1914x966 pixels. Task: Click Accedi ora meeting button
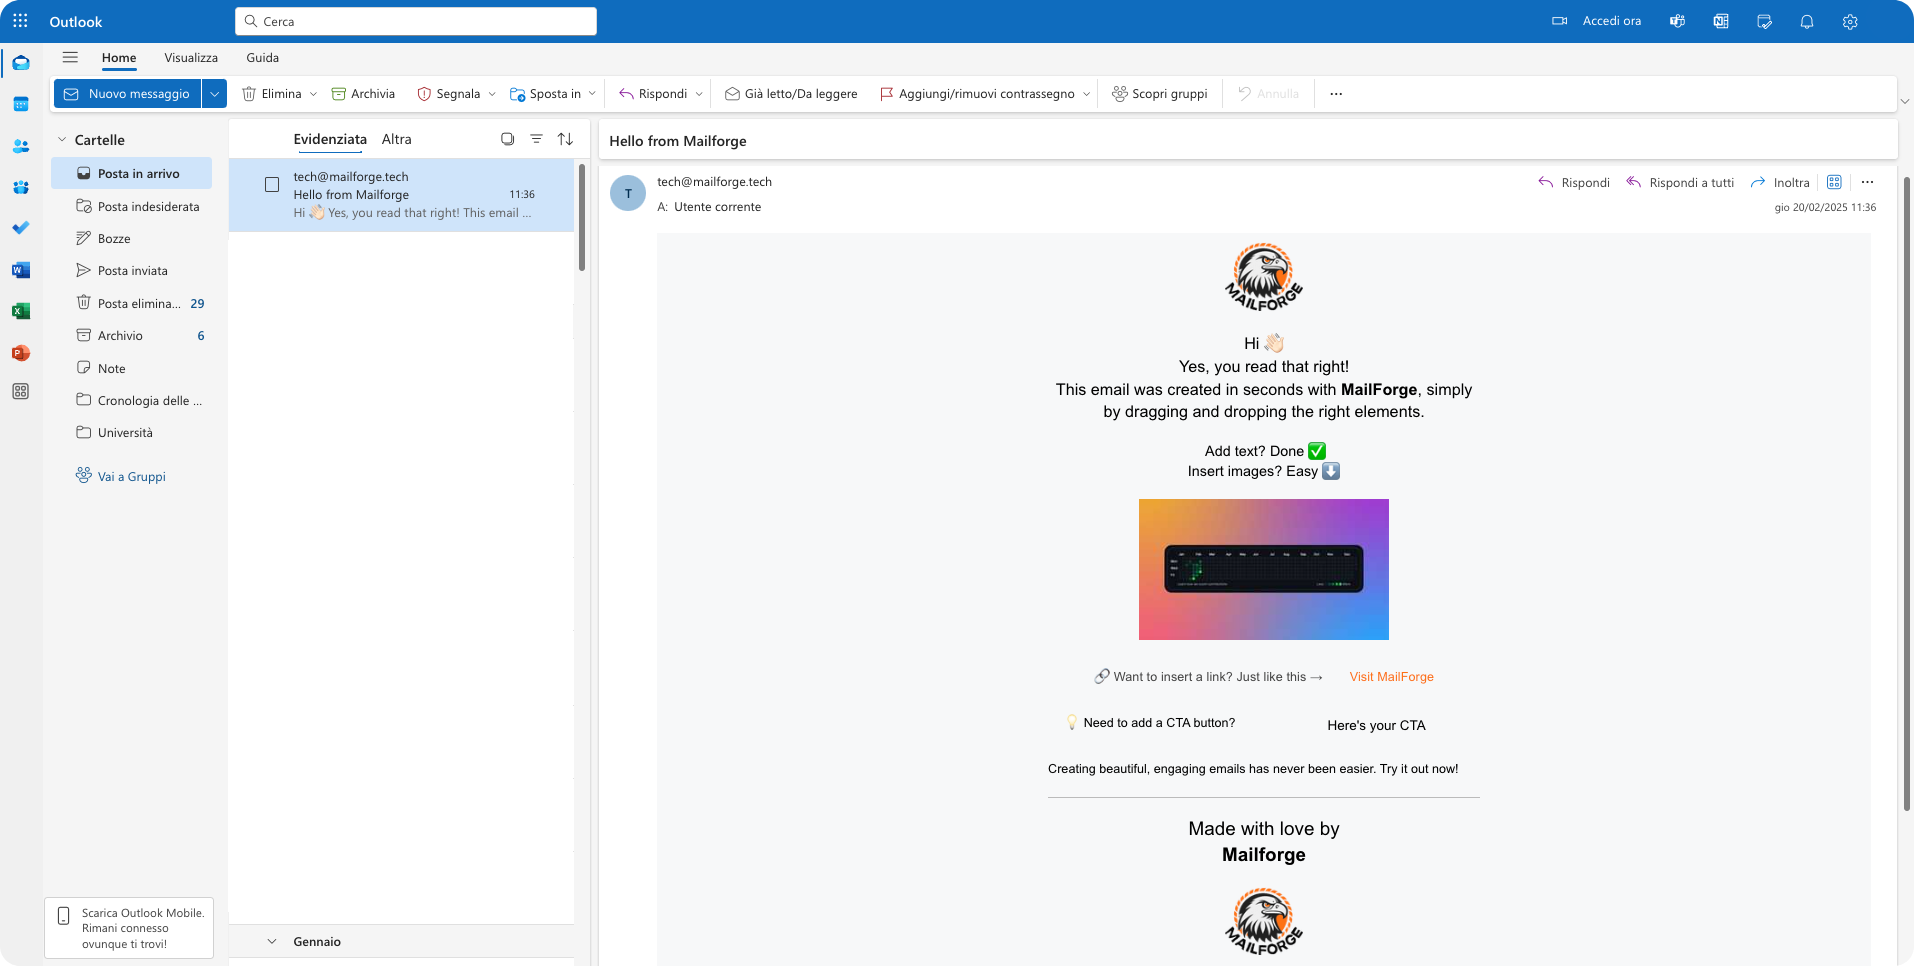(1597, 21)
